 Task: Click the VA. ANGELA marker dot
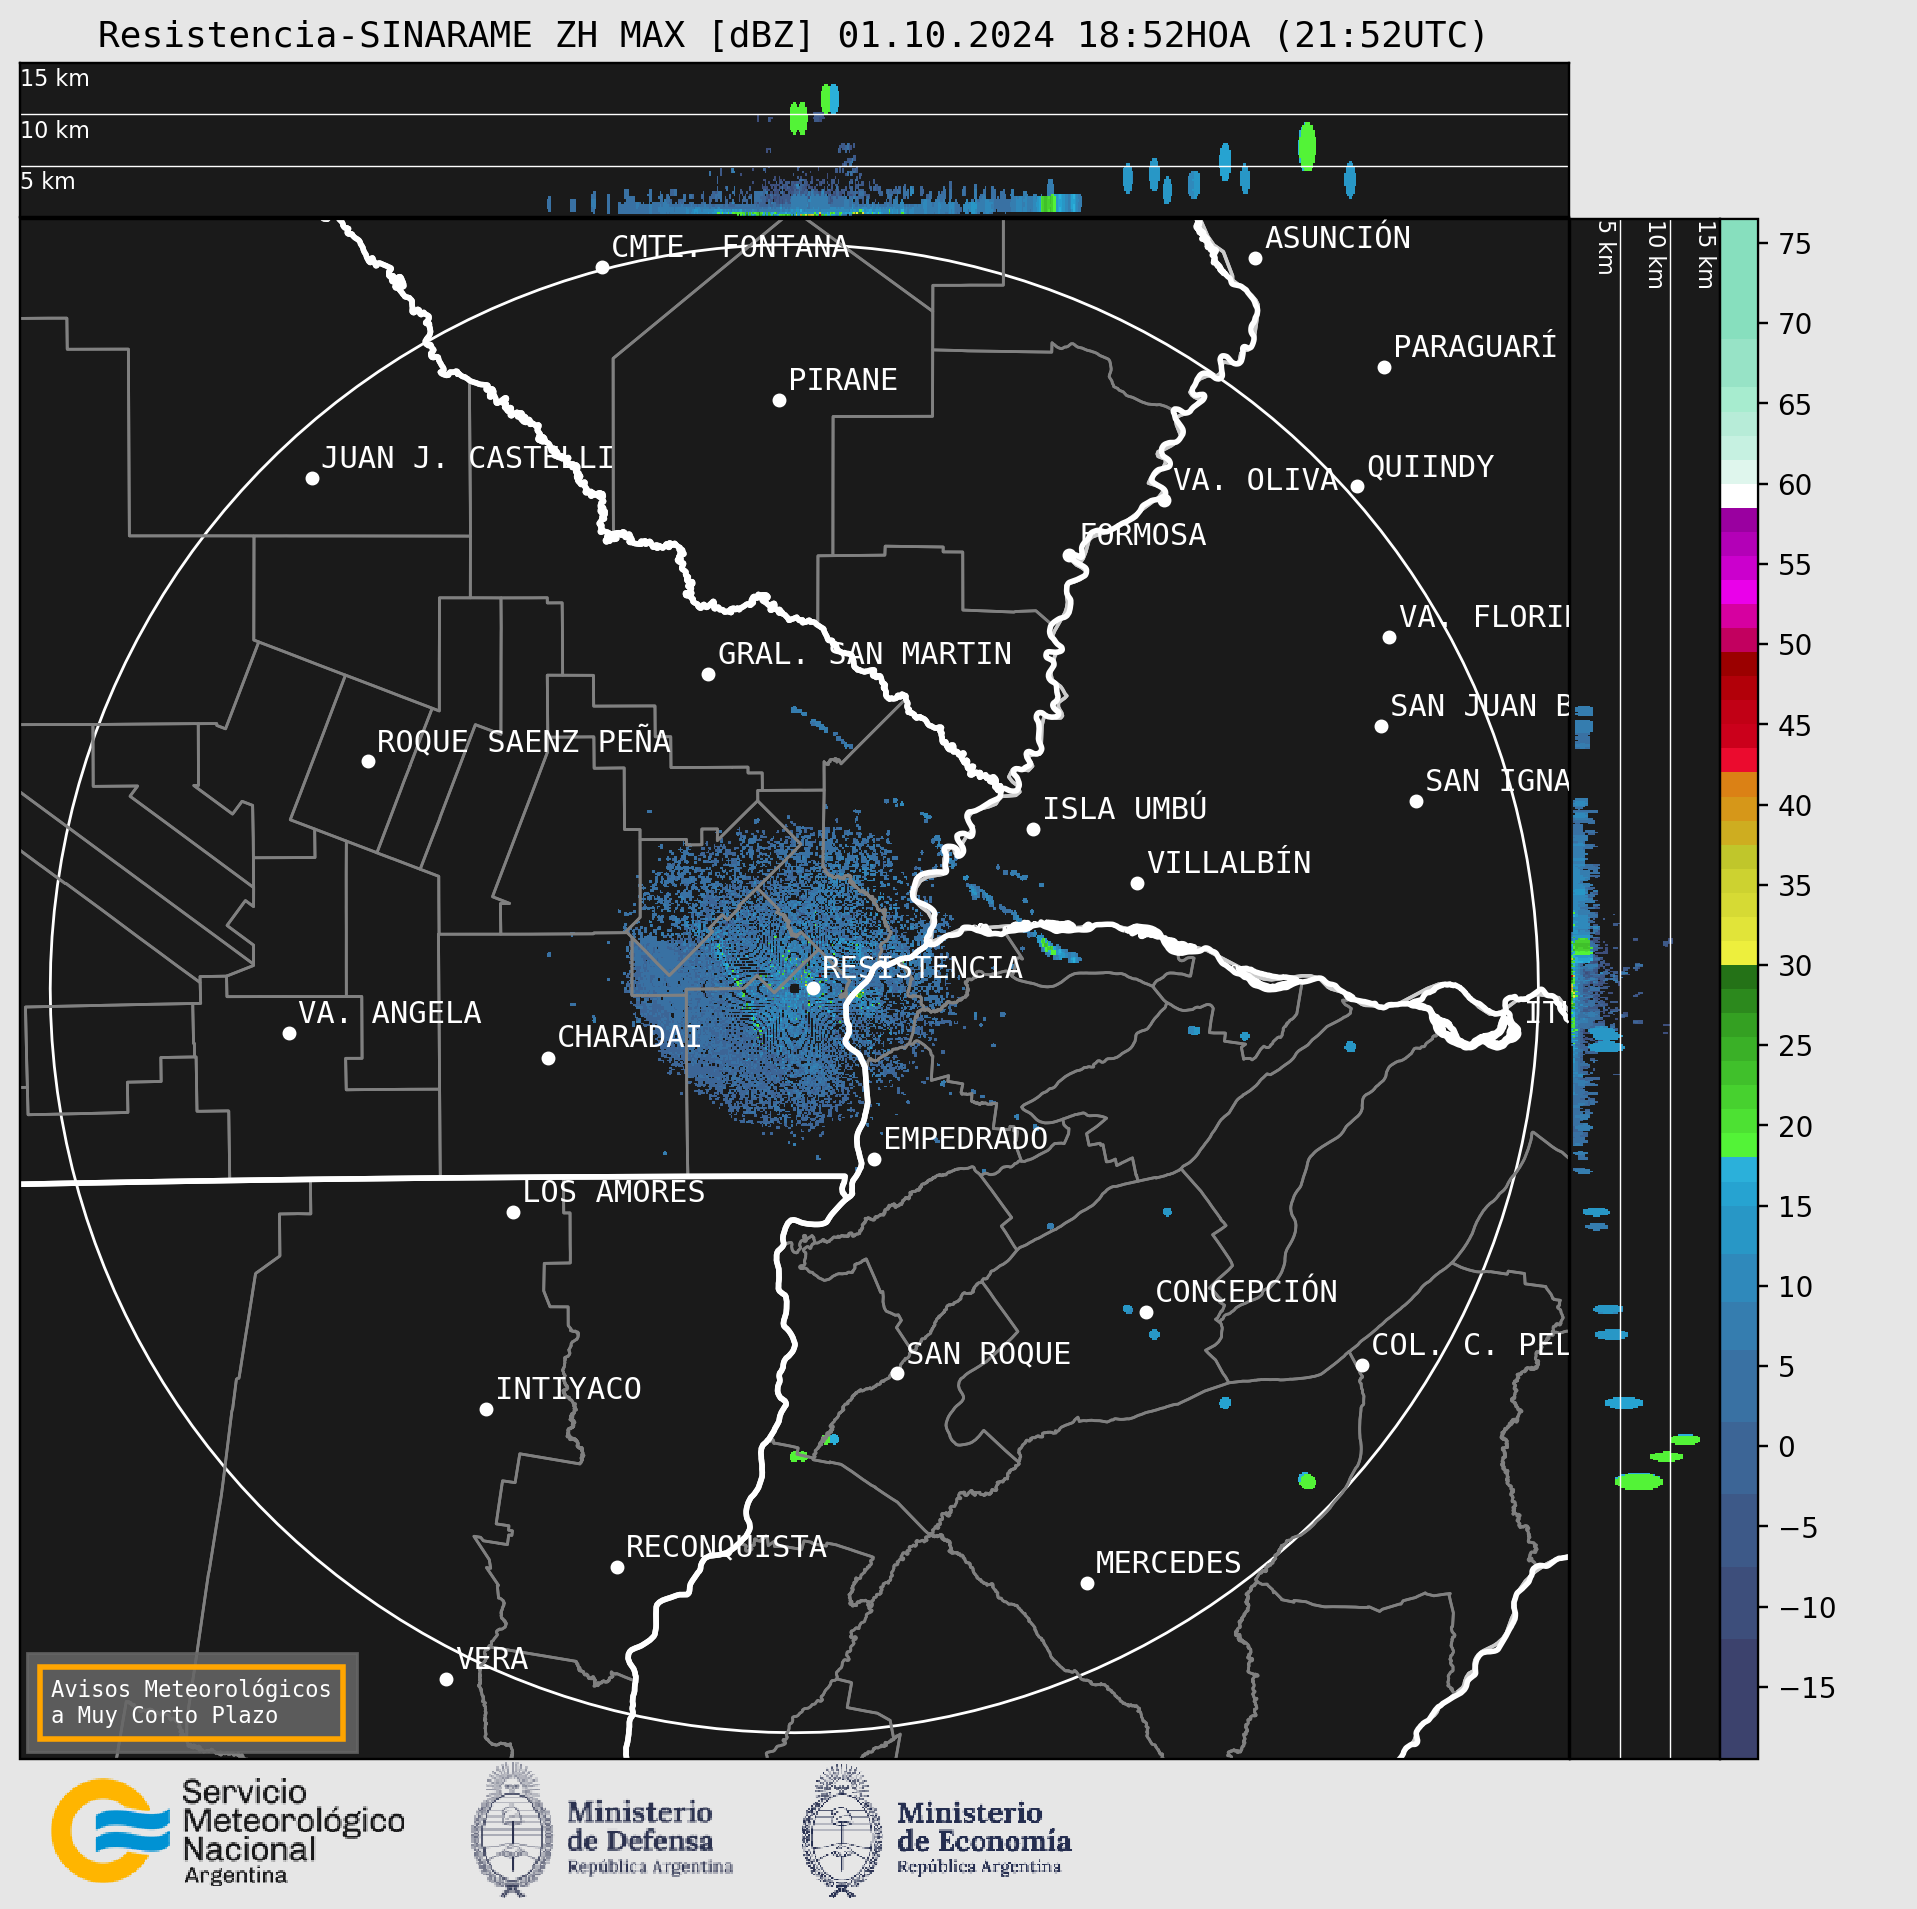pos(289,1033)
